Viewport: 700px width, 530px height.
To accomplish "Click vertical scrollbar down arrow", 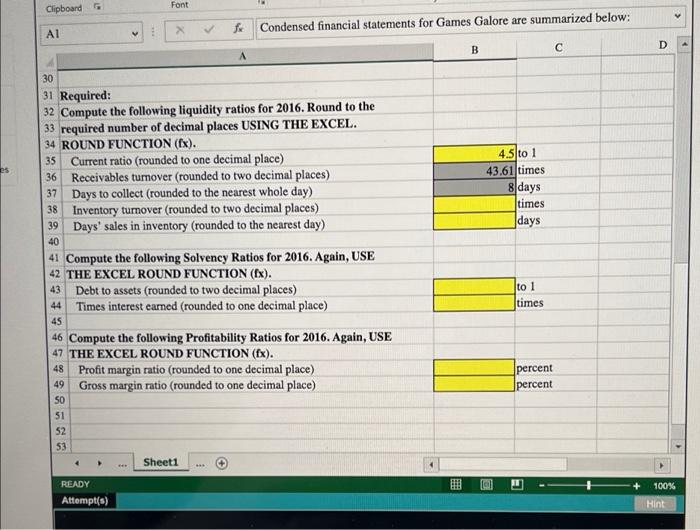I will pyautogui.click(x=679, y=446).
